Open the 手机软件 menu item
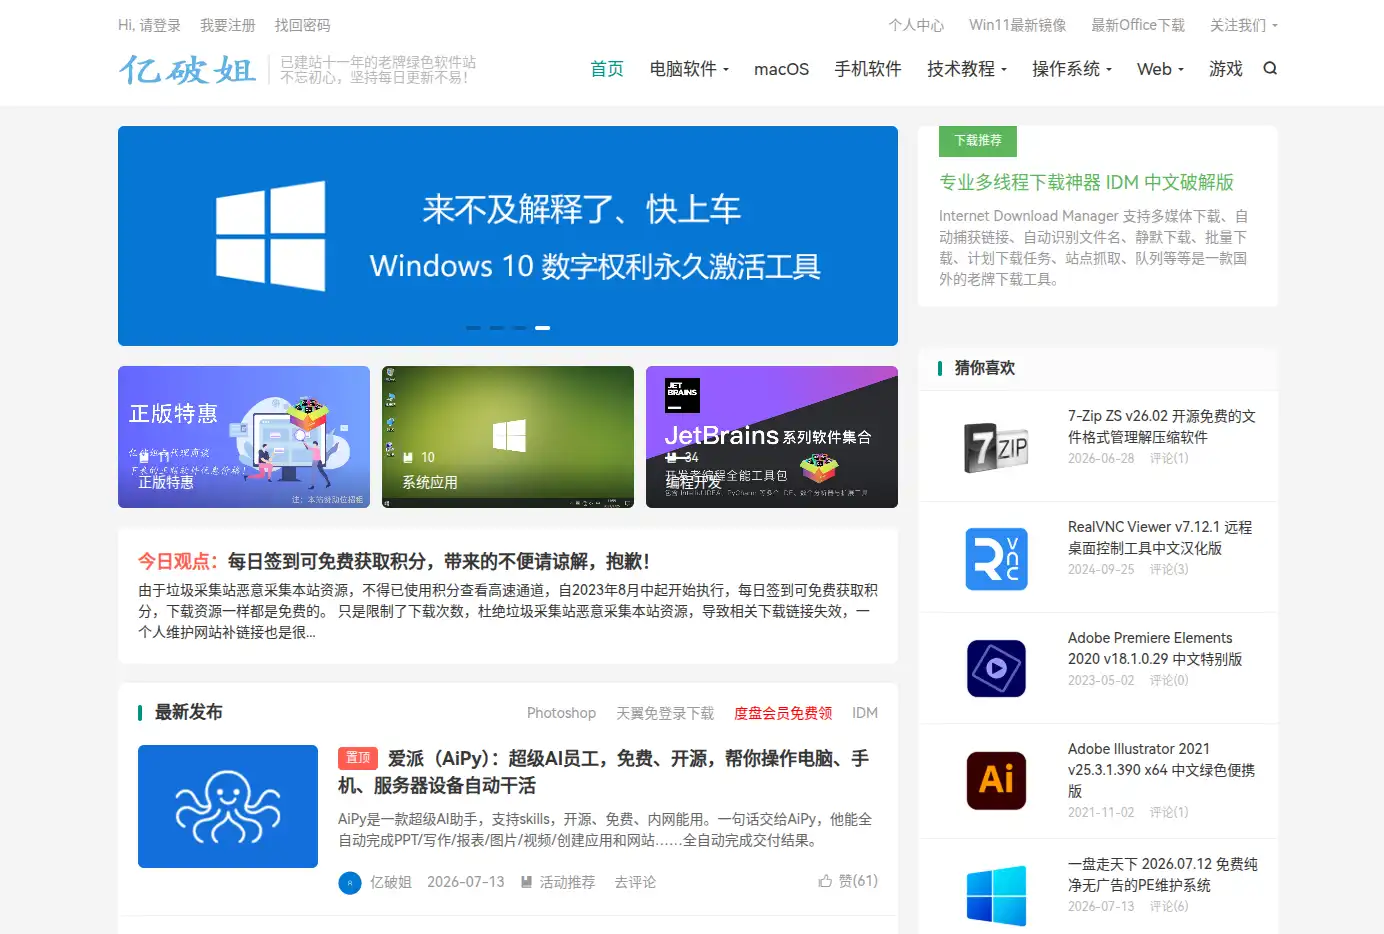This screenshot has width=1384, height=934. point(868,69)
